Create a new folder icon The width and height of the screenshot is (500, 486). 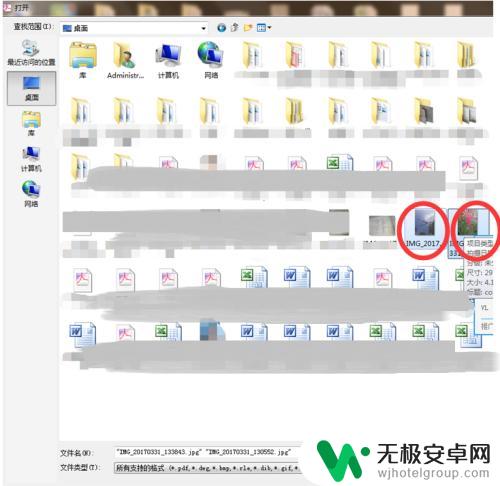point(248,28)
